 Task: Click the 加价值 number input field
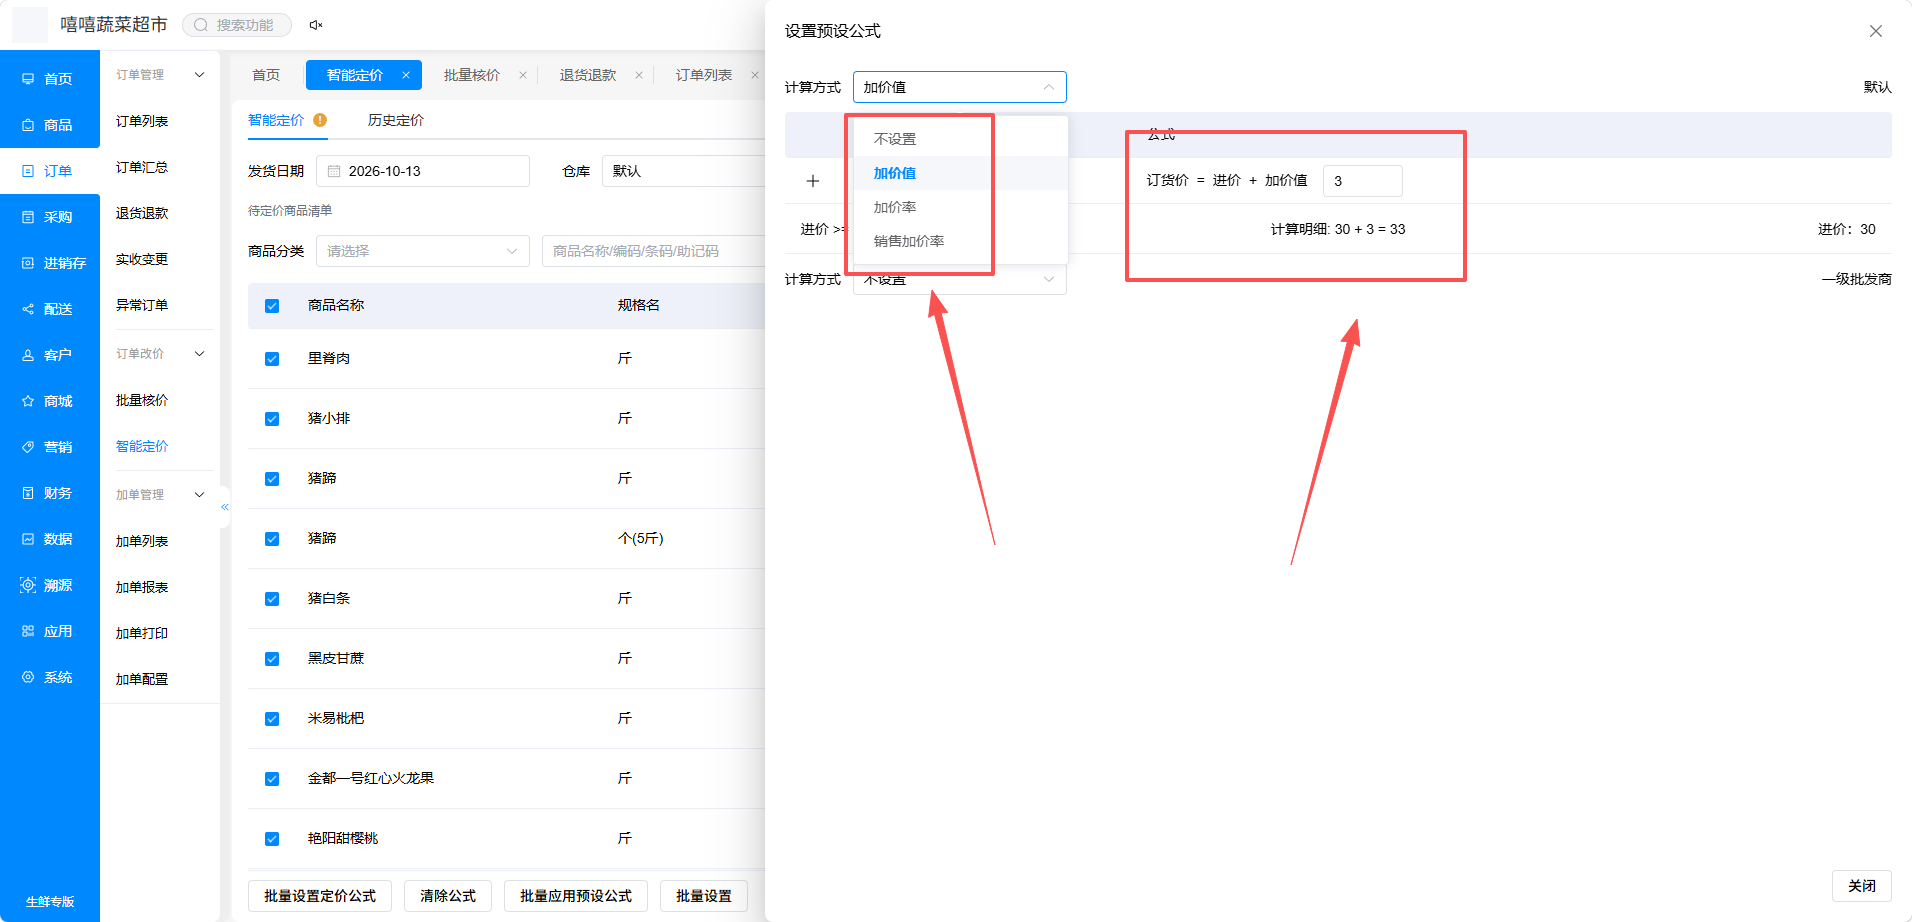pyautogui.click(x=1362, y=181)
